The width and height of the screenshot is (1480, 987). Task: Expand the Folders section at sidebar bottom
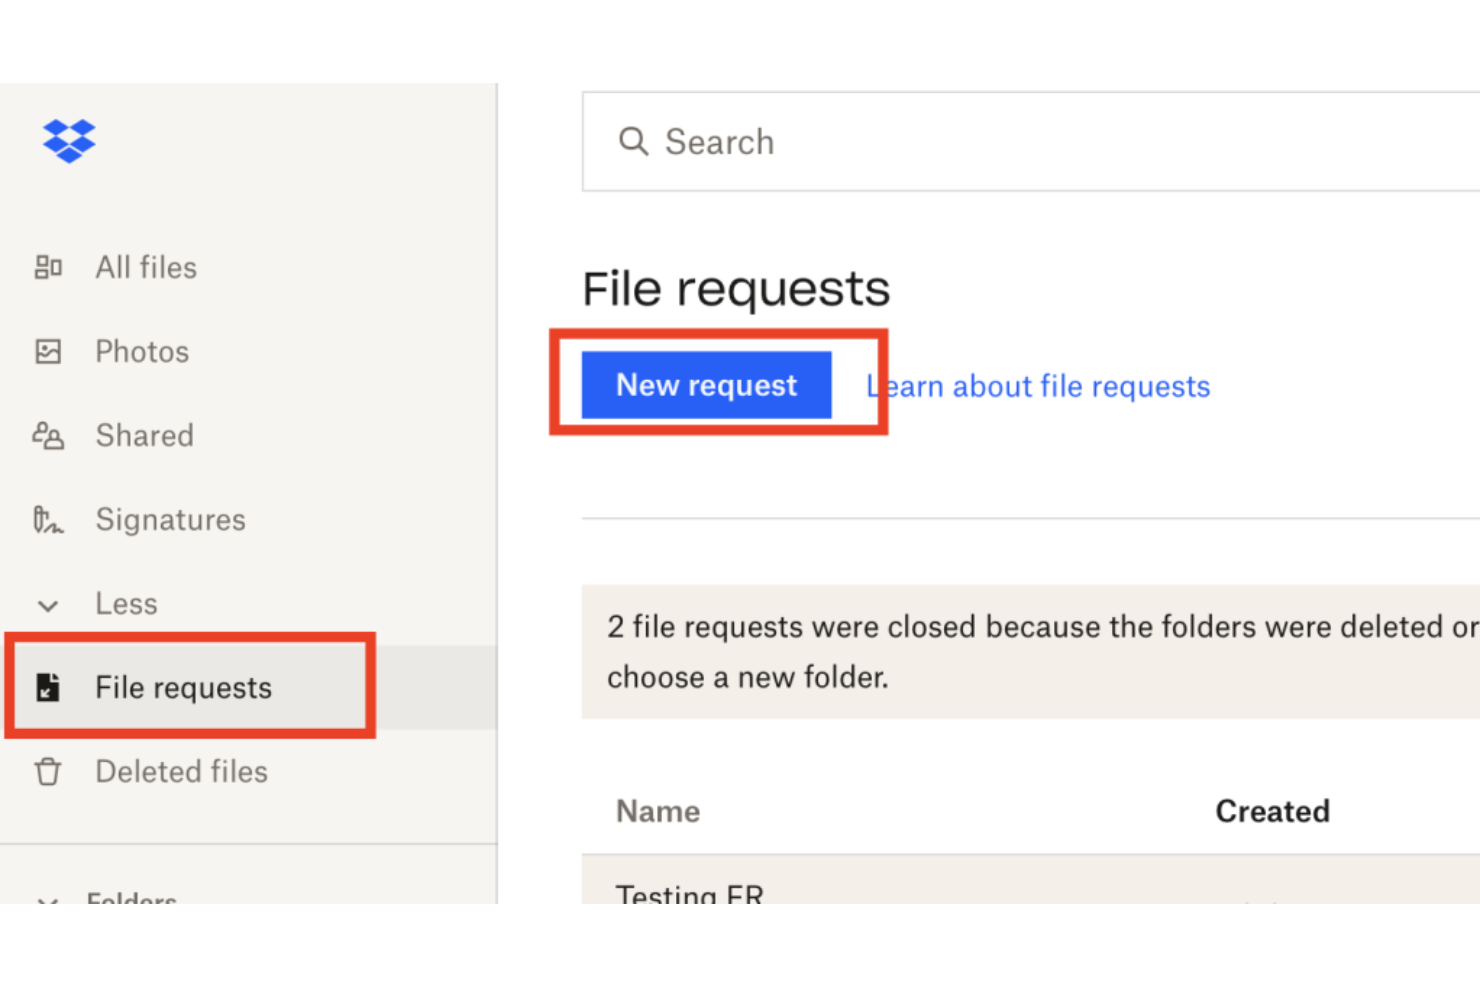click(45, 900)
